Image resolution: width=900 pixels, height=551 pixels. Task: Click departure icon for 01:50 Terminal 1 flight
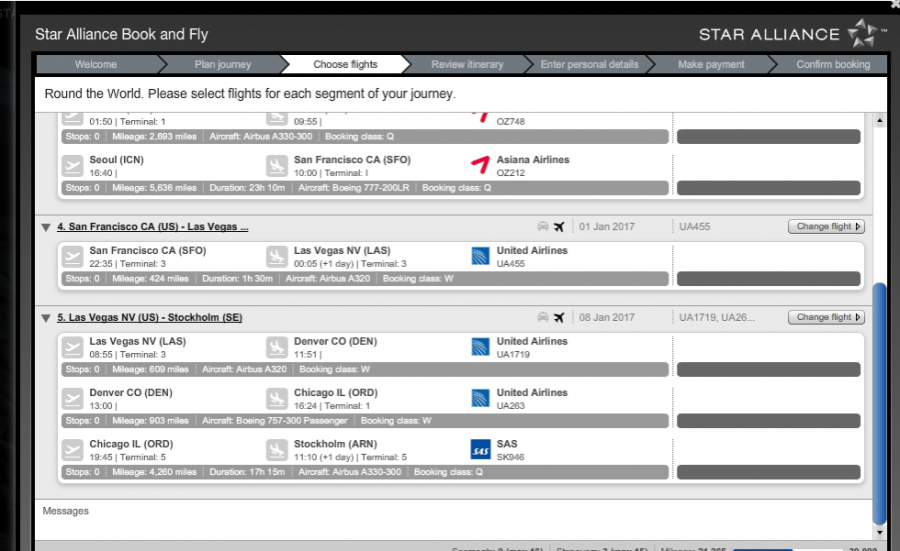coord(72,117)
